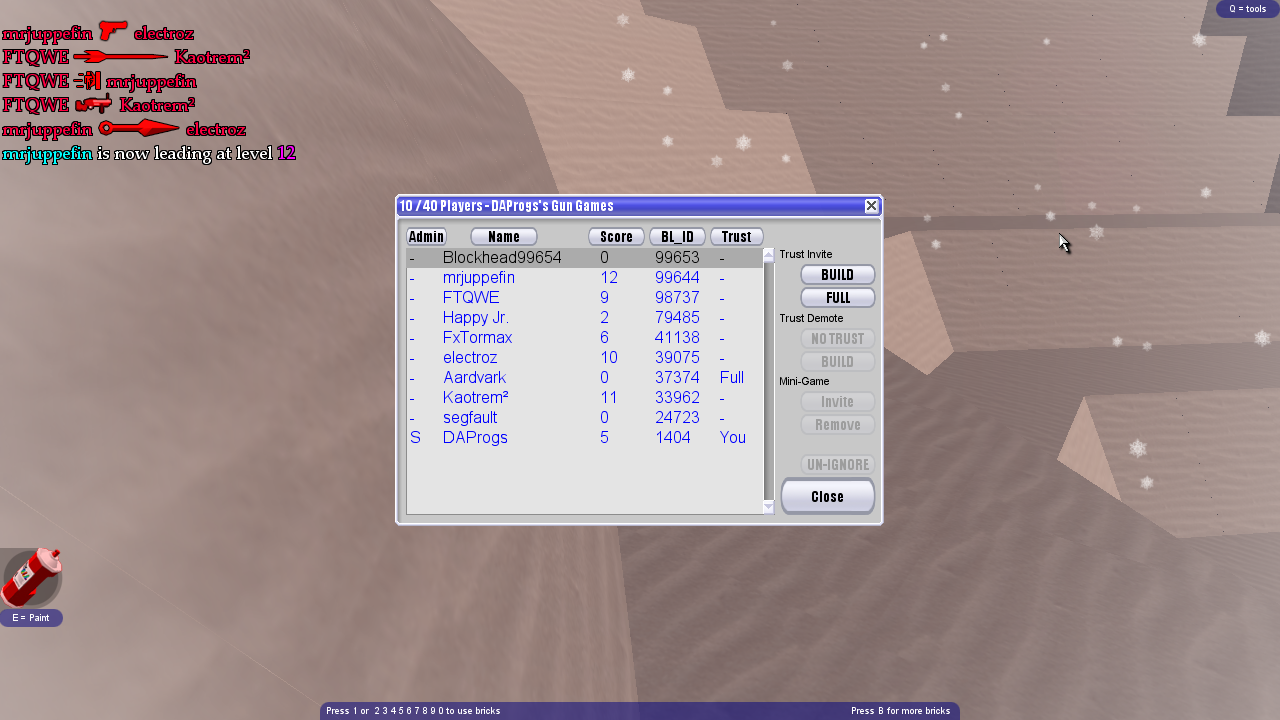The image size is (1280, 720).
Task: Click the leading at level 12 message
Action: click(149, 153)
